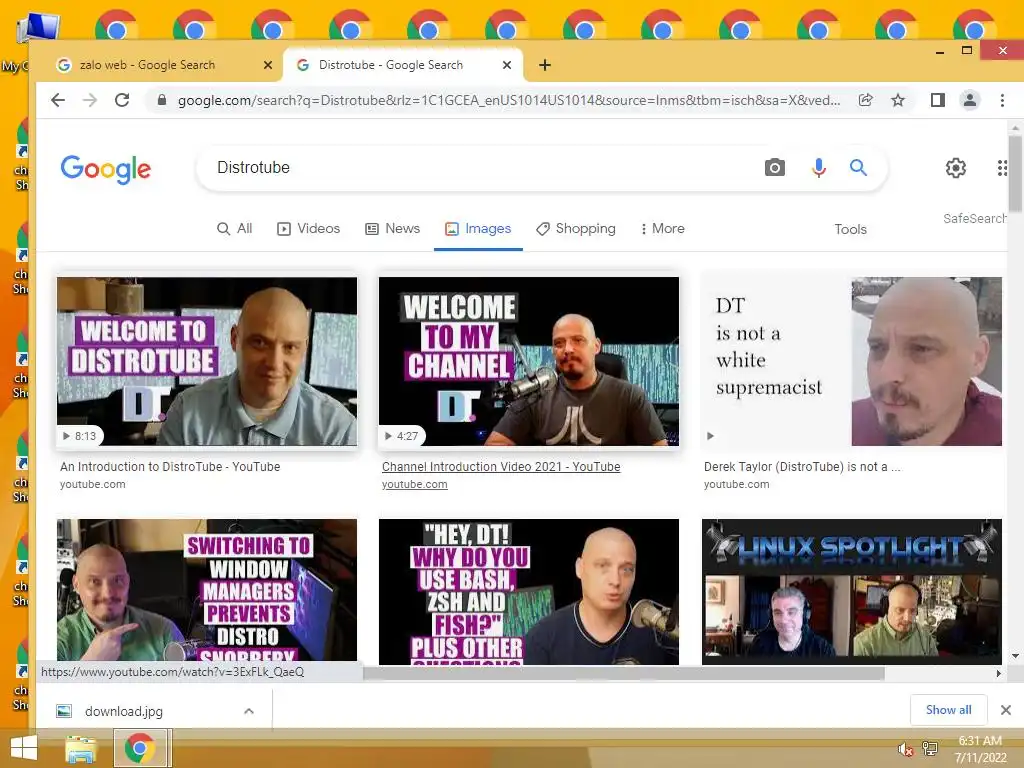Open SafeSearch settings
Screen dimensions: 1024x768
pos(974,218)
